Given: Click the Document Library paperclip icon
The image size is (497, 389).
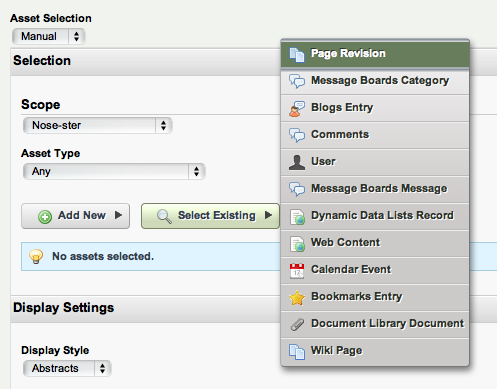Looking at the screenshot, I should [297, 324].
